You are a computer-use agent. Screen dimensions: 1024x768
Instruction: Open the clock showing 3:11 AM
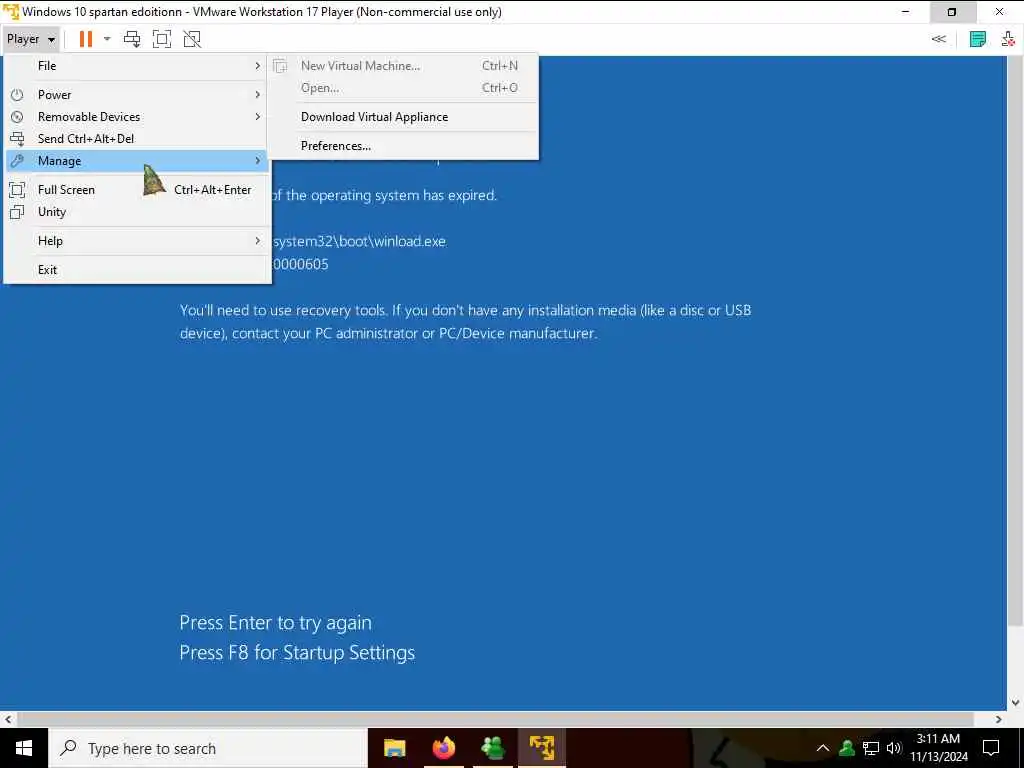pos(938,748)
